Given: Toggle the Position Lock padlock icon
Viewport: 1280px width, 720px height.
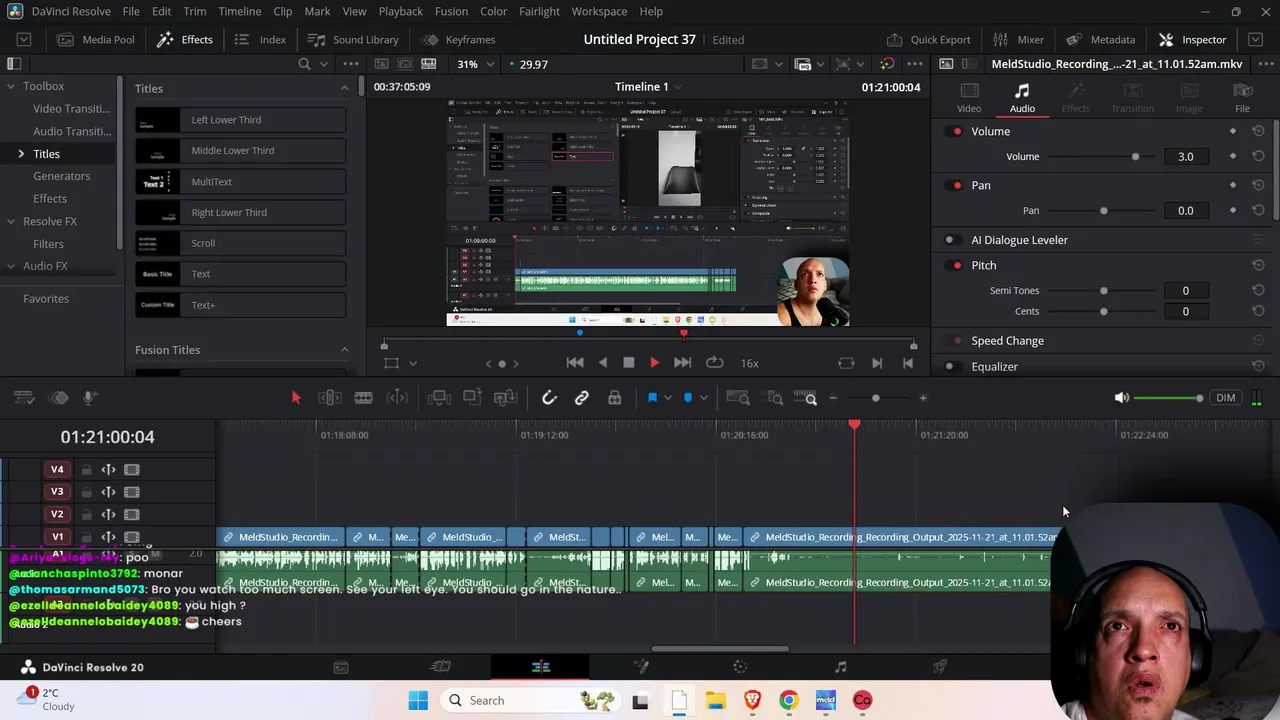Looking at the screenshot, I should [x=614, y=398].
